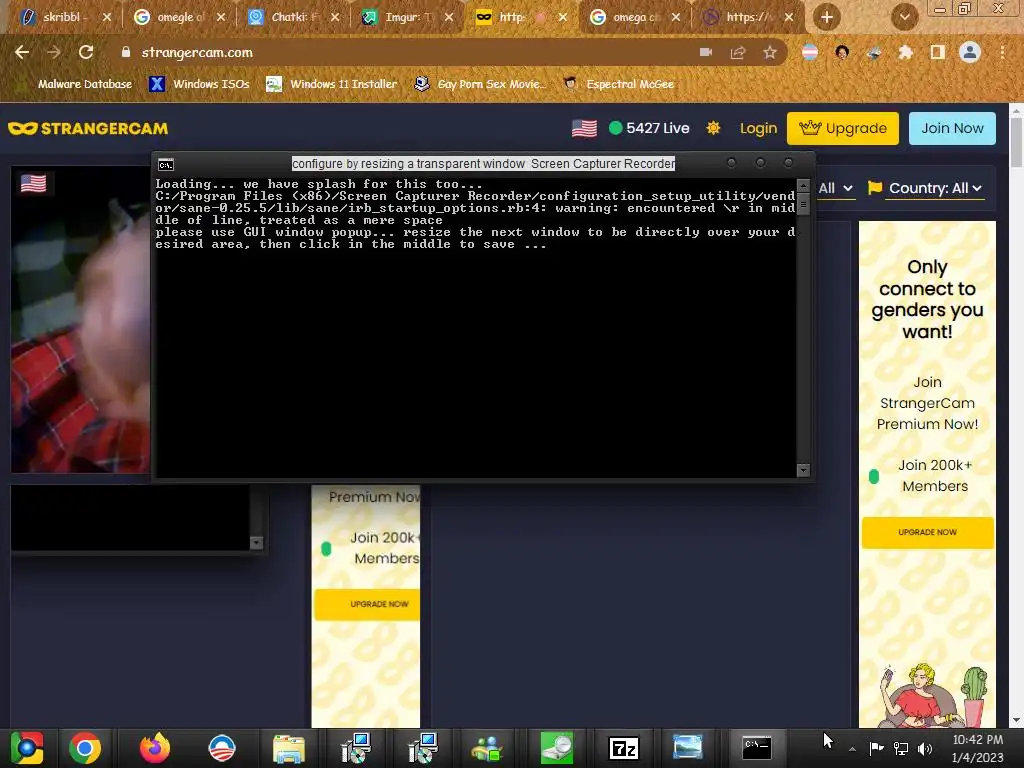Open File Explorer folder from taskbar
The width and height of the screenshot is (1024, 768).
pos(289,748)
